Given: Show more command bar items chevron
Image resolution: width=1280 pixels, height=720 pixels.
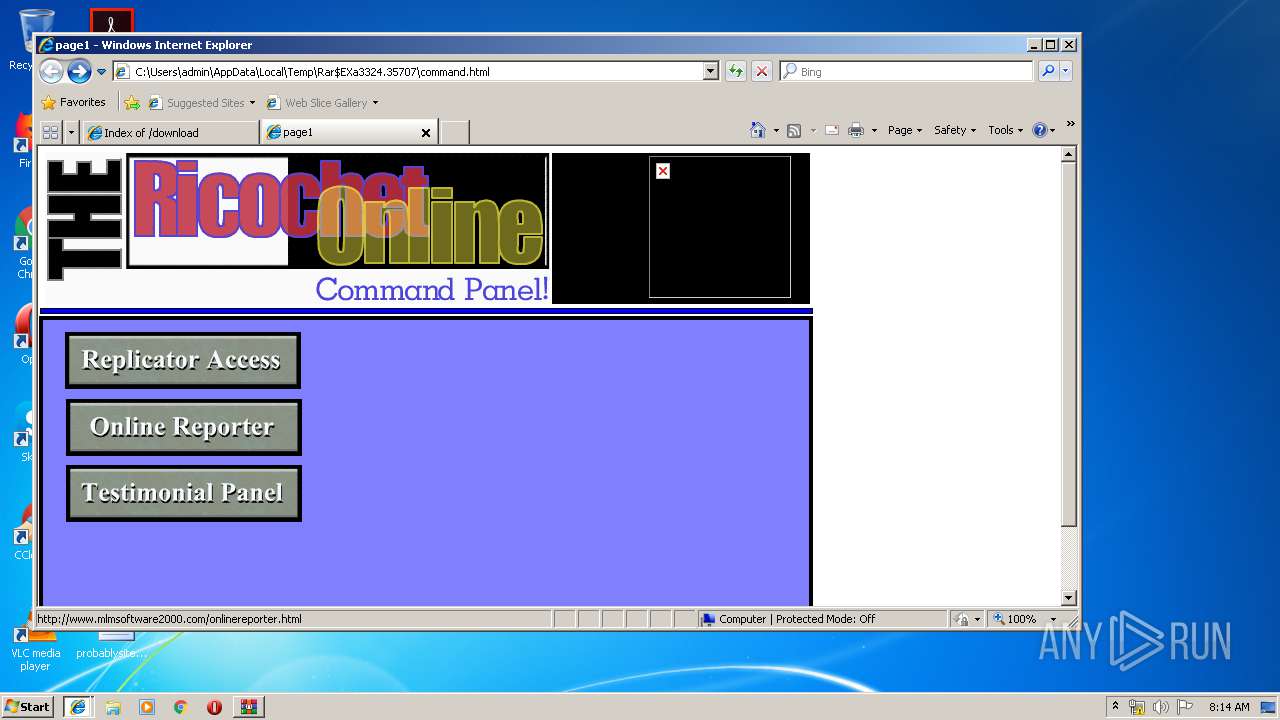Looking at the screenshot, I should [x=1070, y=125].
